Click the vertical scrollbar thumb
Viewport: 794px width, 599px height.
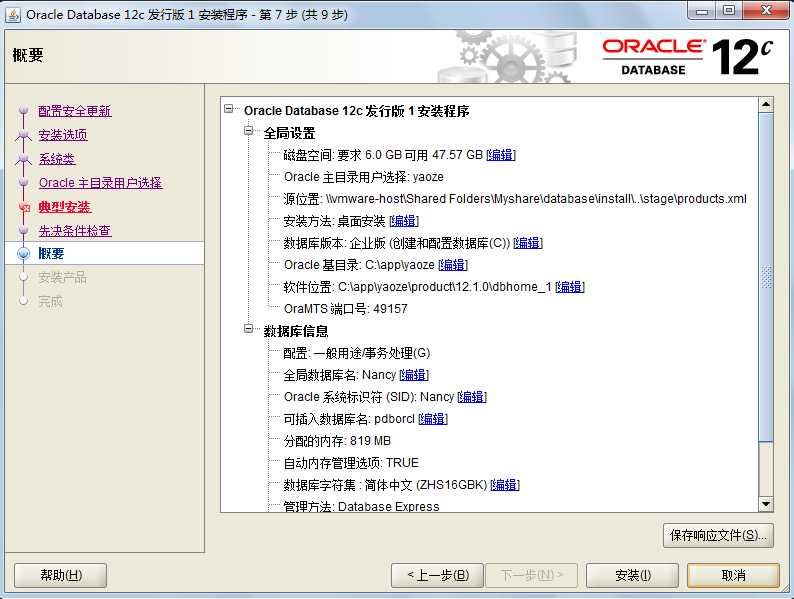tap(766, 277)
